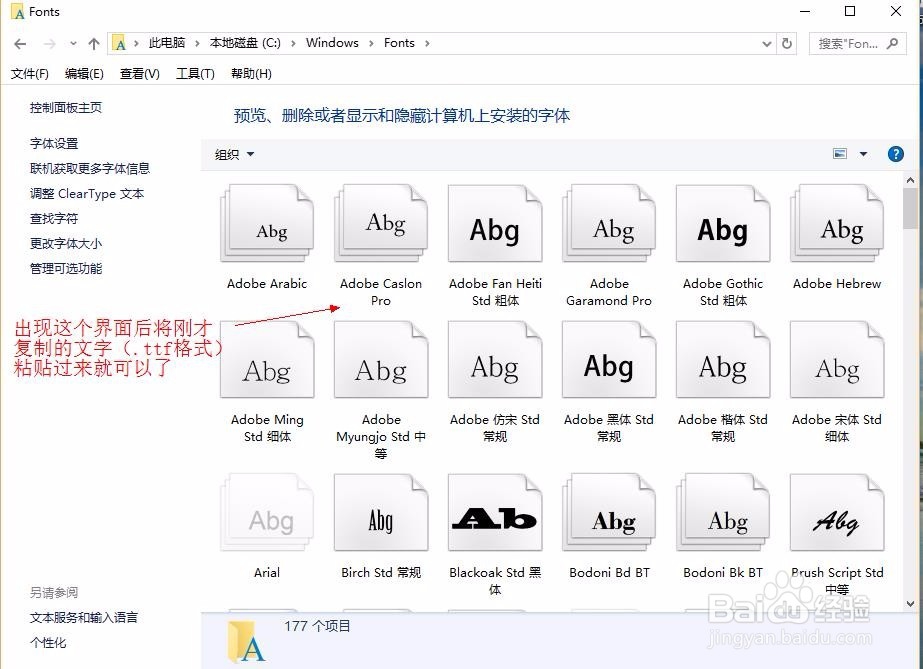Open 管理可选功能 link
923x669 pixels.
[x=66, y=269]
